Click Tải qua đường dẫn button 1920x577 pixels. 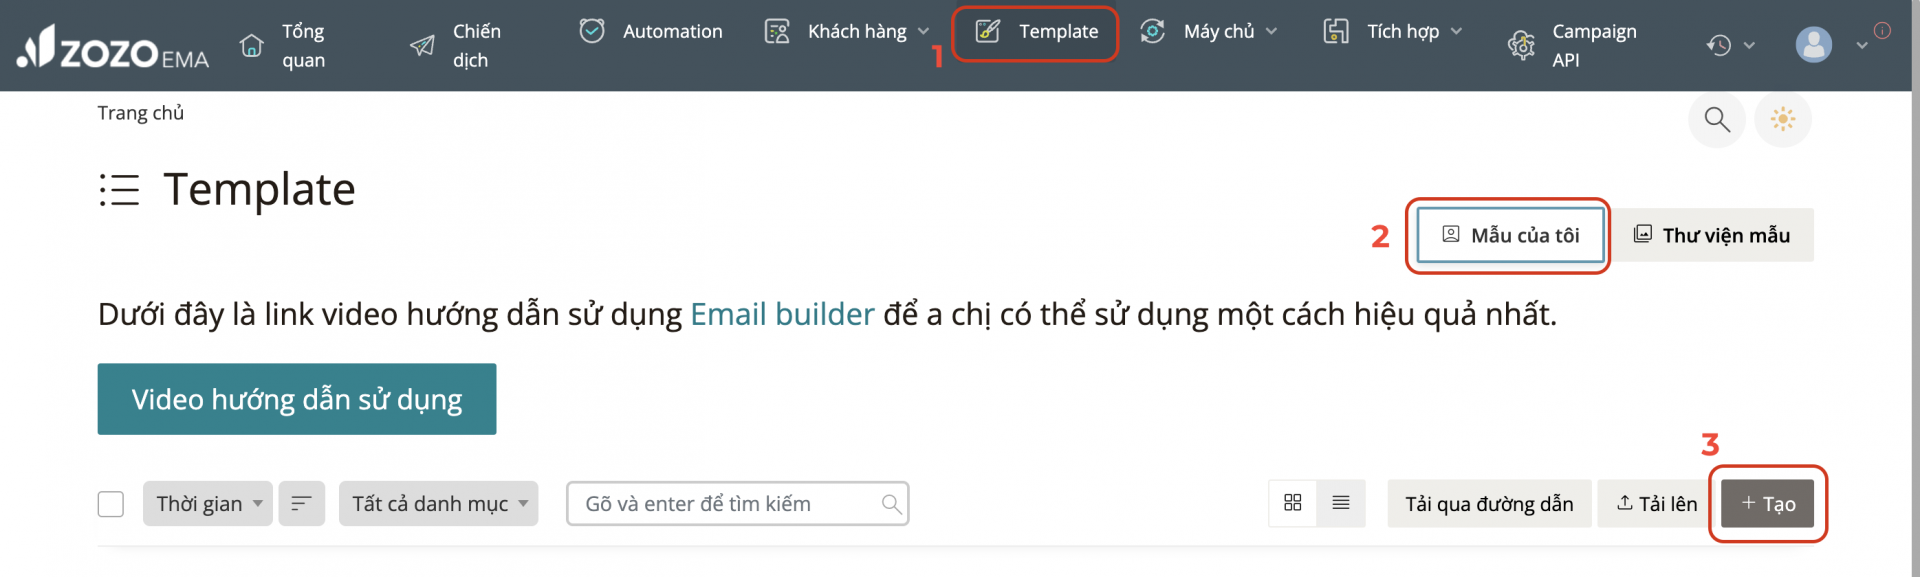[1489, 504]
